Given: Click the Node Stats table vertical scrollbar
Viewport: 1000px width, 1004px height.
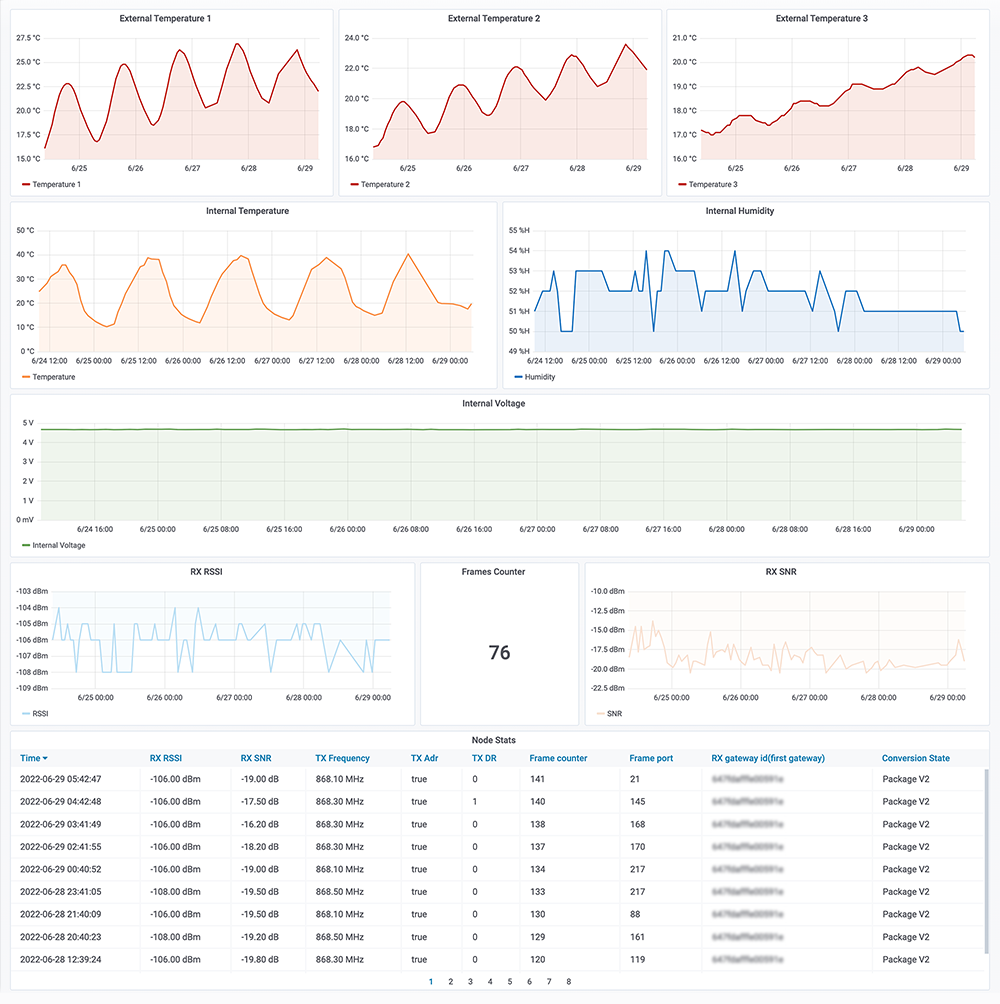Looking at the screenshot, I should (x=987, y=861).
